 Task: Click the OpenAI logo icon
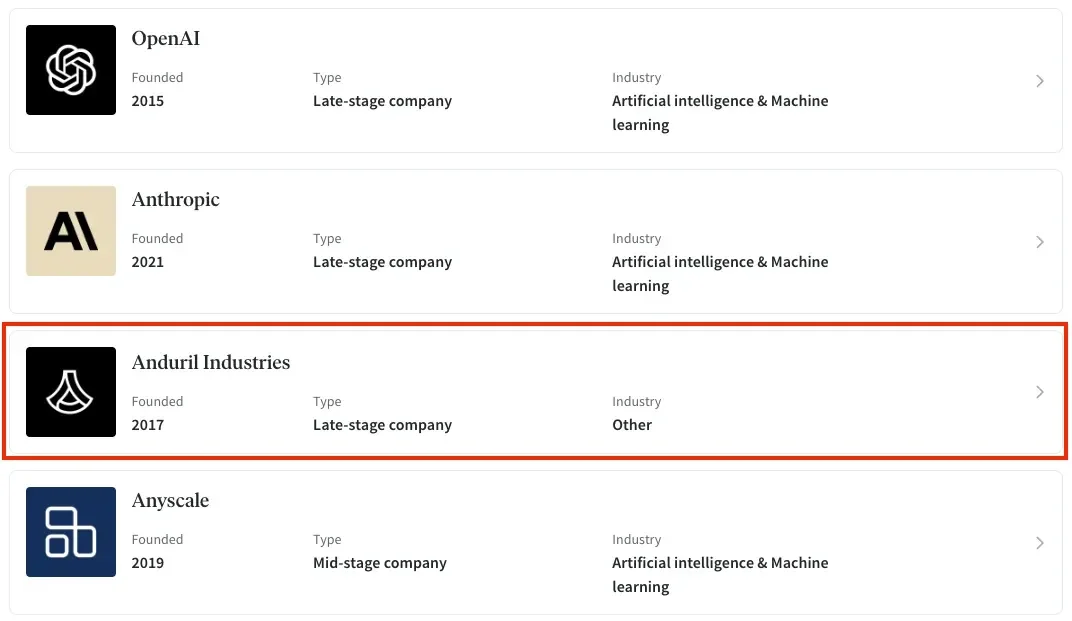[x=71, y=70]
